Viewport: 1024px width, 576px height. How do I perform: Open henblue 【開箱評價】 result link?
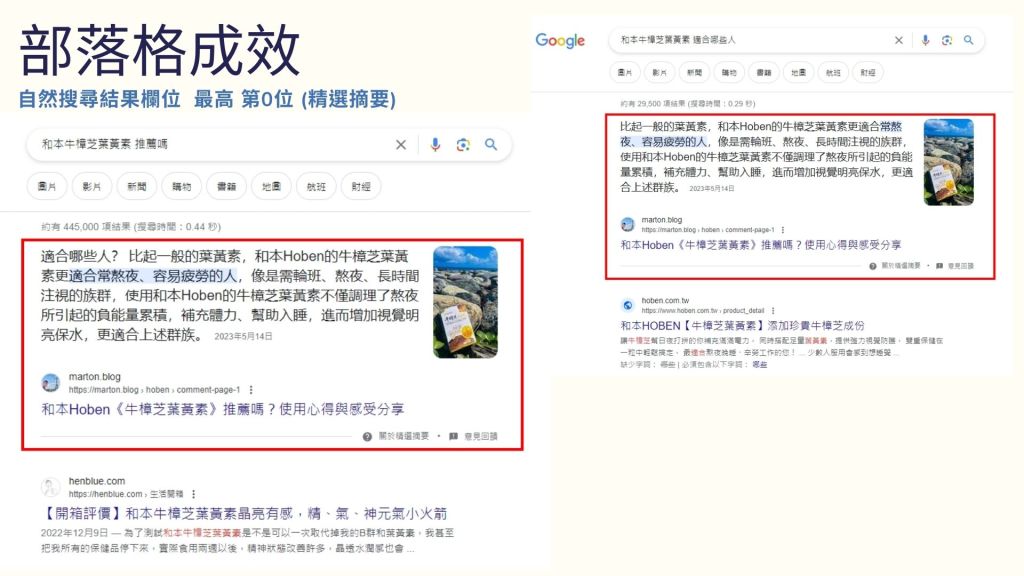pyautogui.click(x=245, y=514)
